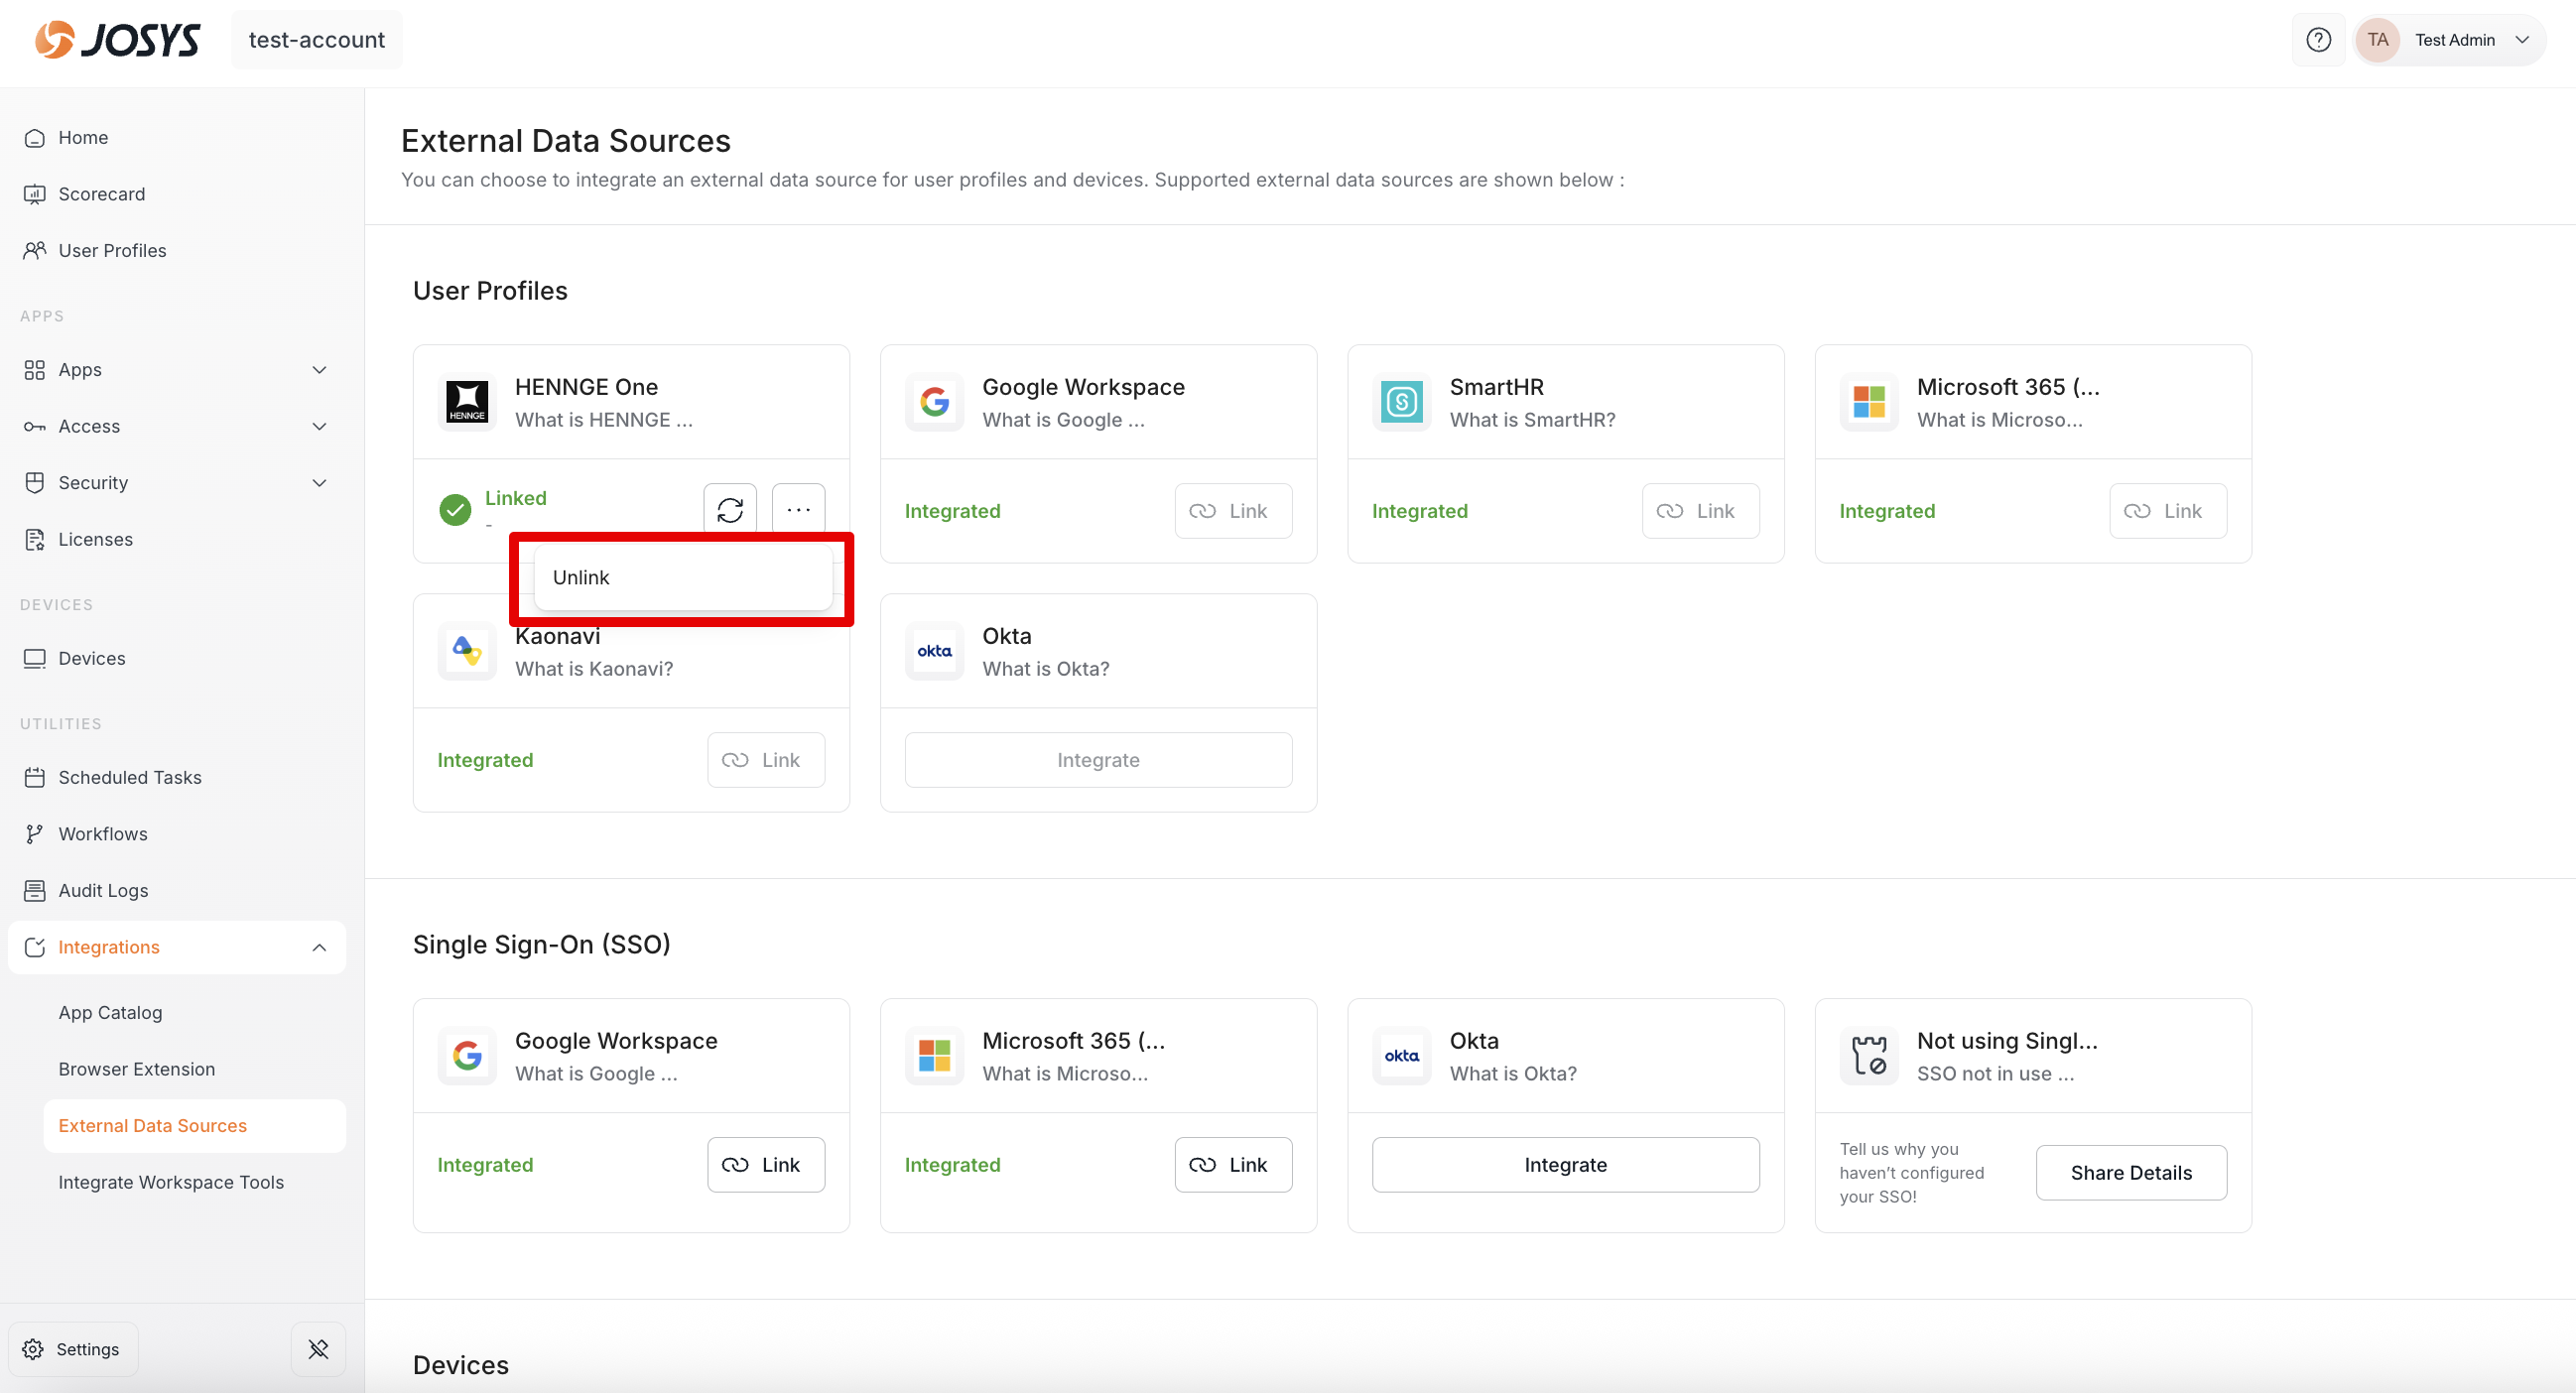Screen dimensions: 2576x1393
Task: Open the HENNGE One three-dots menu
Action: (x=798, y=510)
